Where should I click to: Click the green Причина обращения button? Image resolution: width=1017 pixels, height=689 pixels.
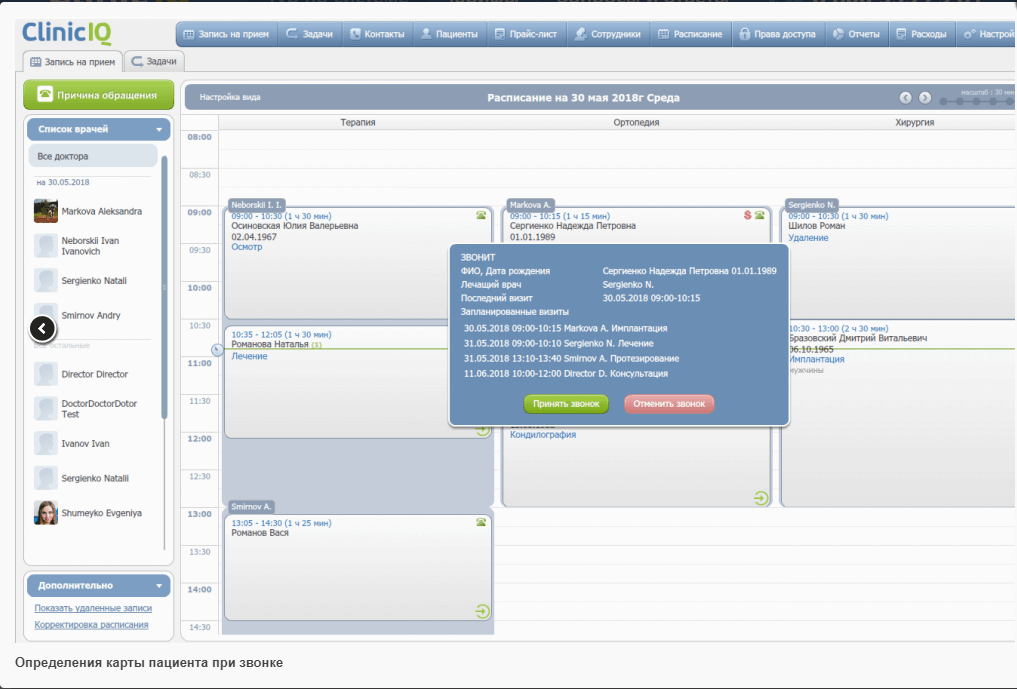point(99,95)
